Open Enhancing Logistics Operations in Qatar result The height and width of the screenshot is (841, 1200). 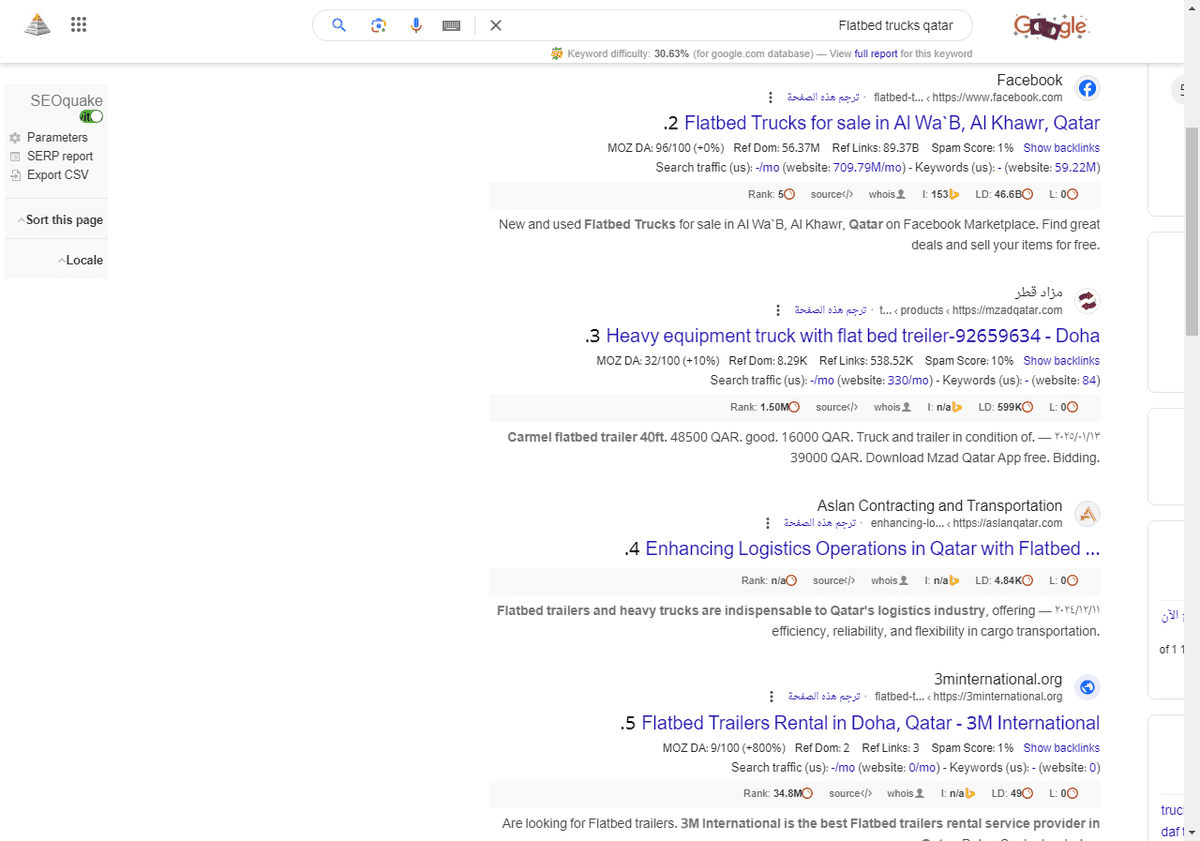coord(873,549)
